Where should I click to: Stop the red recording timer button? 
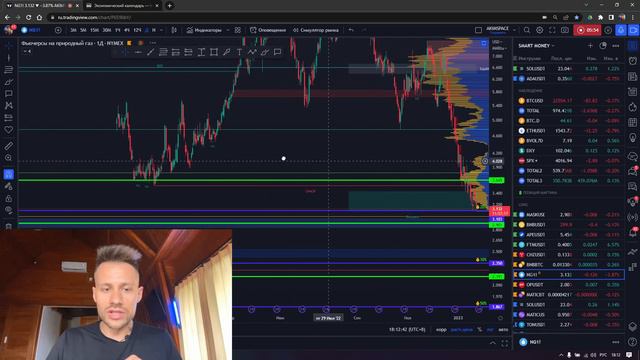[x=587, y=30]
